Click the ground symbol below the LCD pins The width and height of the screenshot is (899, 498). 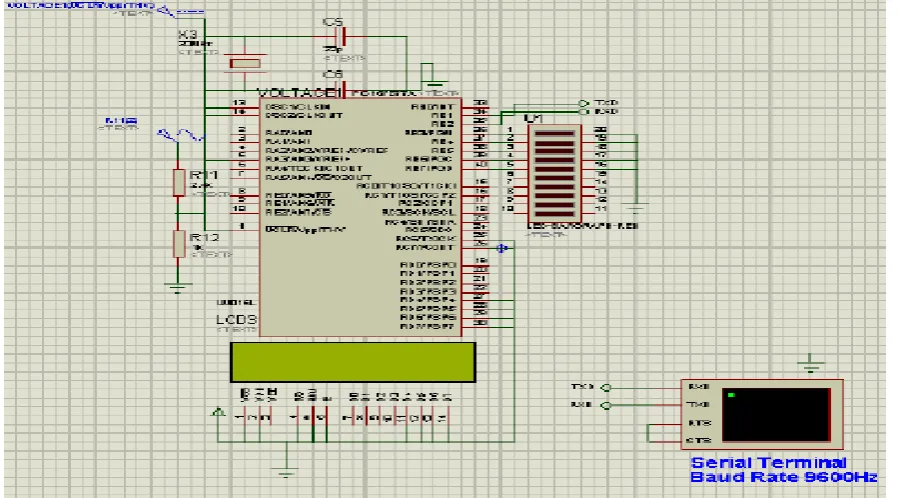[x=286, y=473]
